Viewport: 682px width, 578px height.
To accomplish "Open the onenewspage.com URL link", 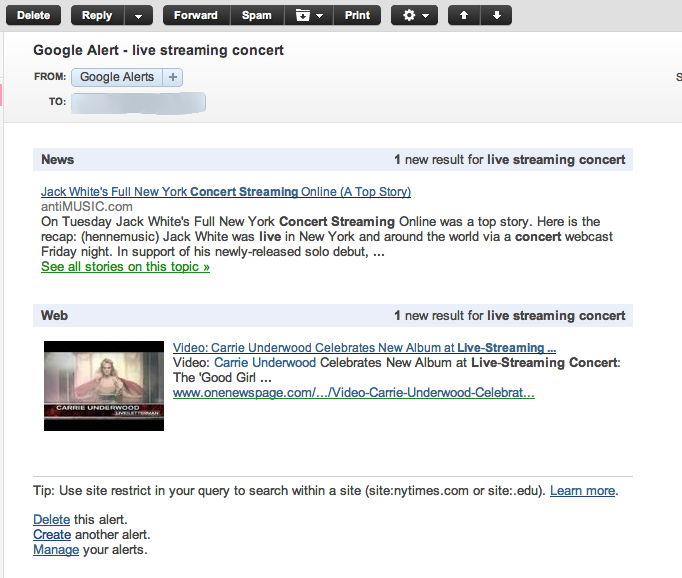I will tap(354, 393).
